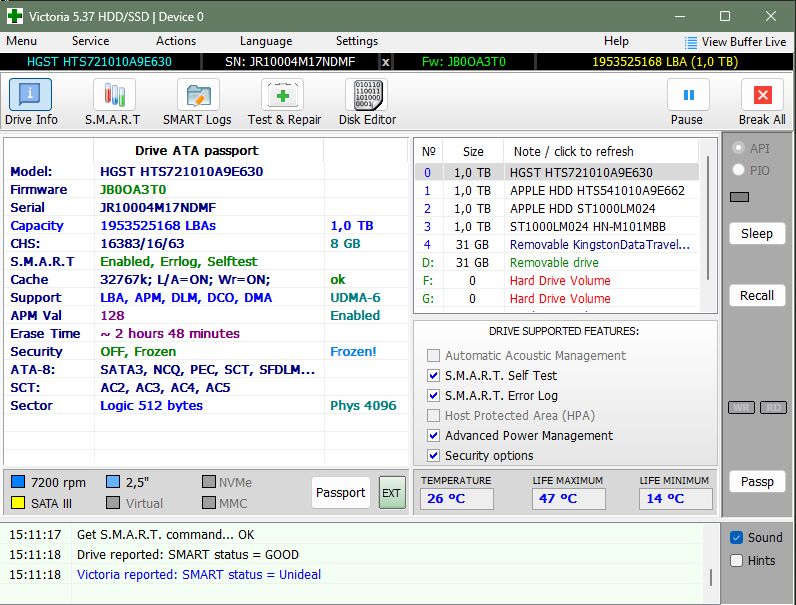Click the LIFE MINIMUM 14 °C field

click(x=676, y=498)
